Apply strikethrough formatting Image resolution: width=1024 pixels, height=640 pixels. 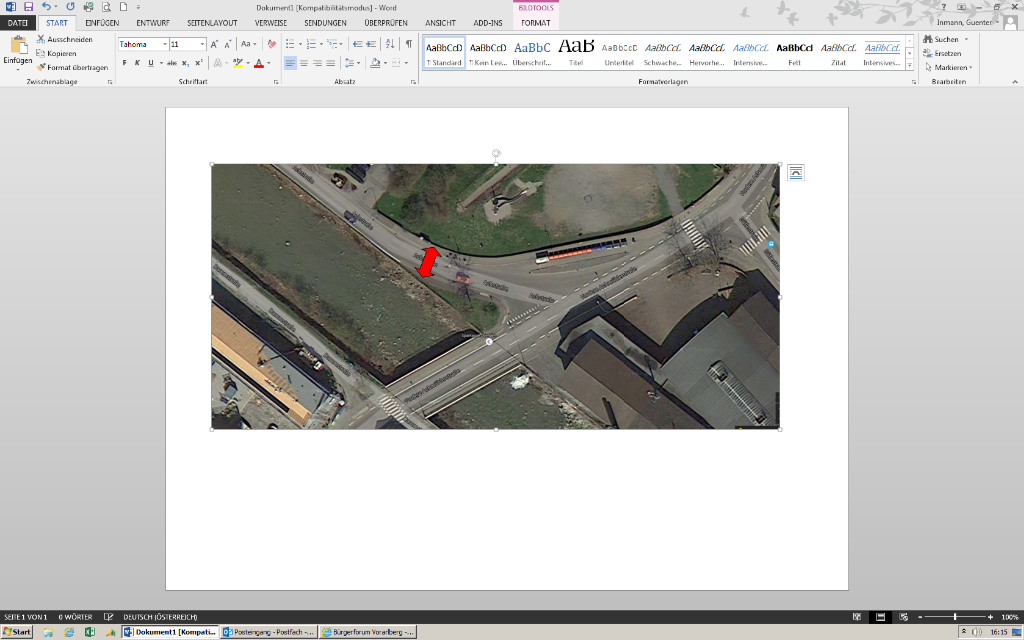(x=172, y=63)
